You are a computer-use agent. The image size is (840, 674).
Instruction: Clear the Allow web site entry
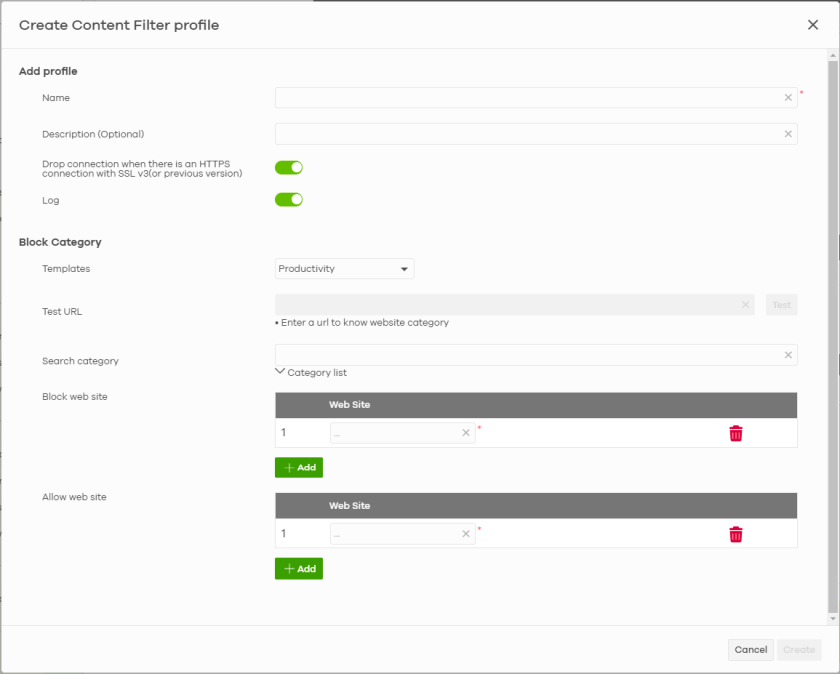[465, 534]
